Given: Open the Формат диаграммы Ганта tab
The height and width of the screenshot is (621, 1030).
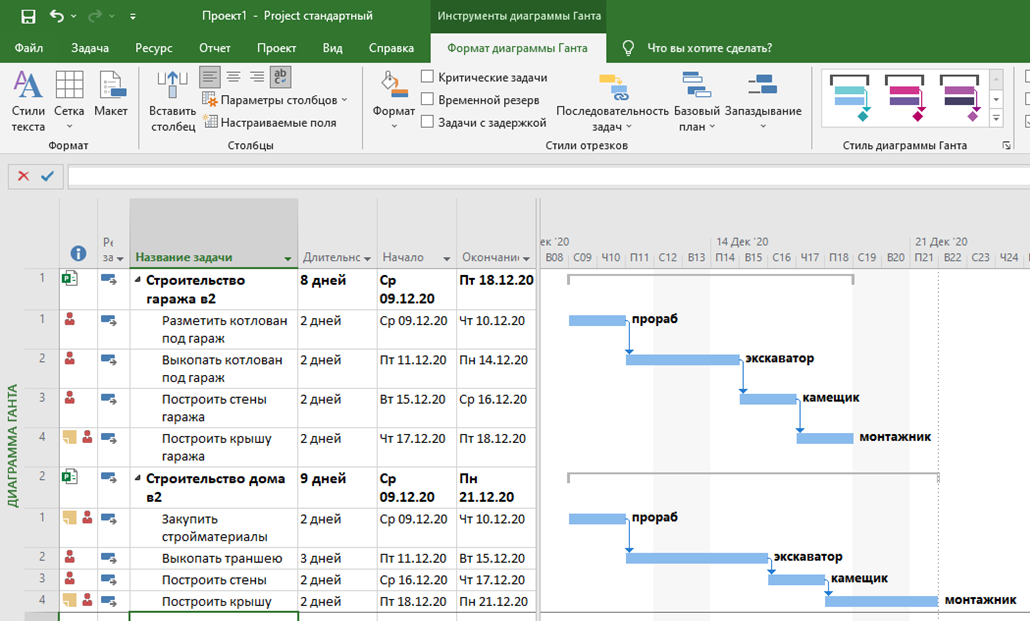Looking at the screenshot, I should 517,48.
